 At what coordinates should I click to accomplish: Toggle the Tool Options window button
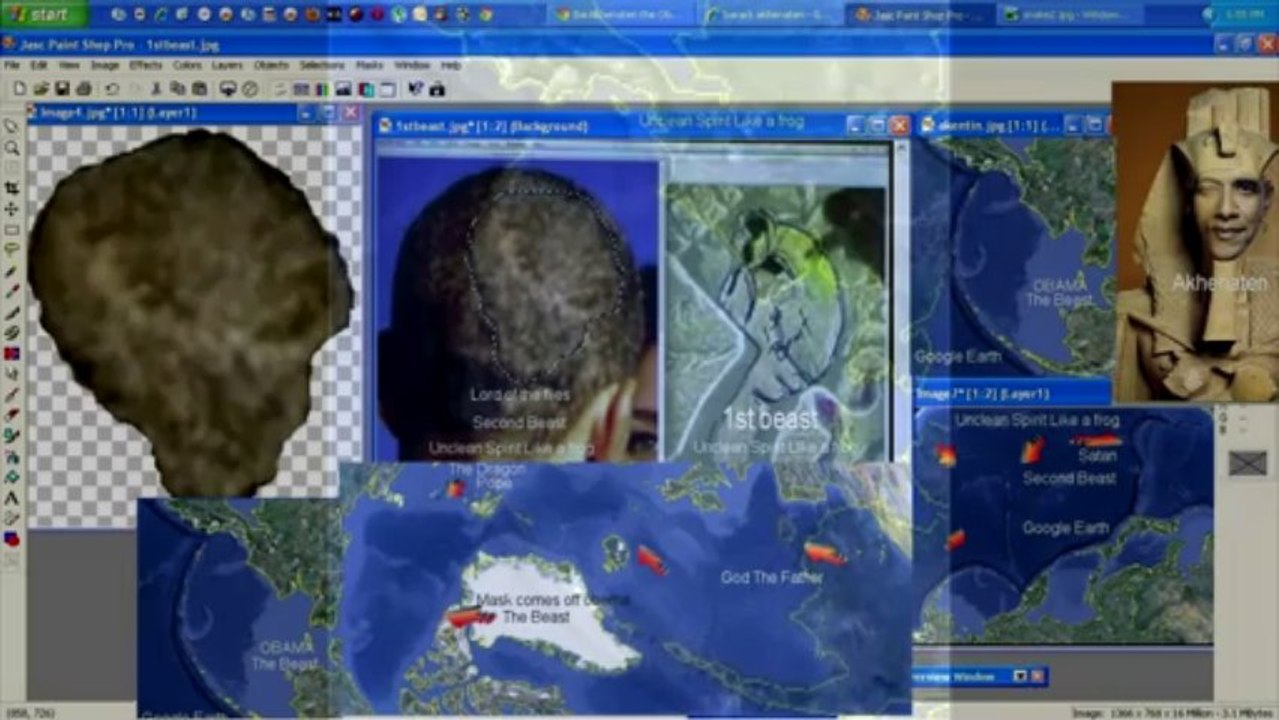(x=300, y=89)
